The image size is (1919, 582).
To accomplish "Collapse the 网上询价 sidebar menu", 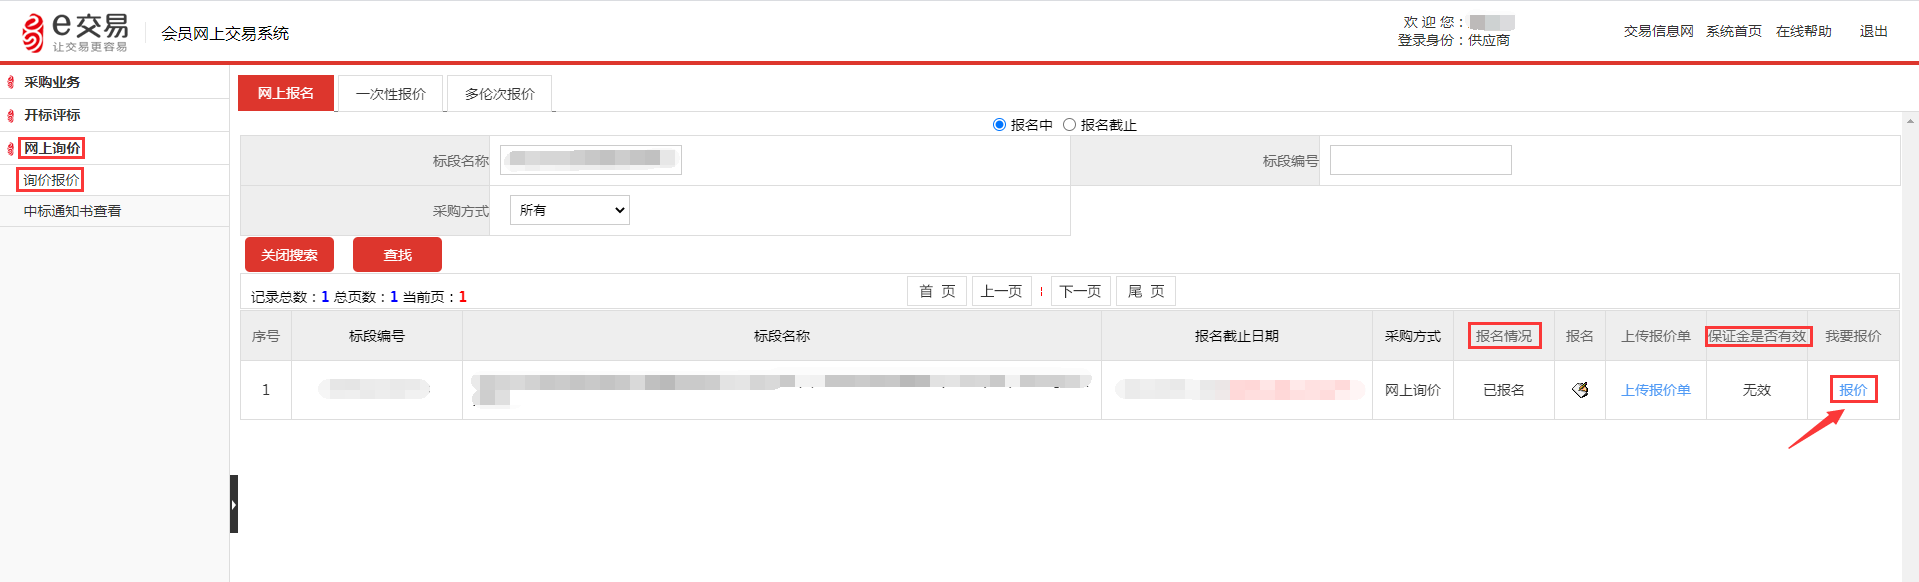I will 52,148.
